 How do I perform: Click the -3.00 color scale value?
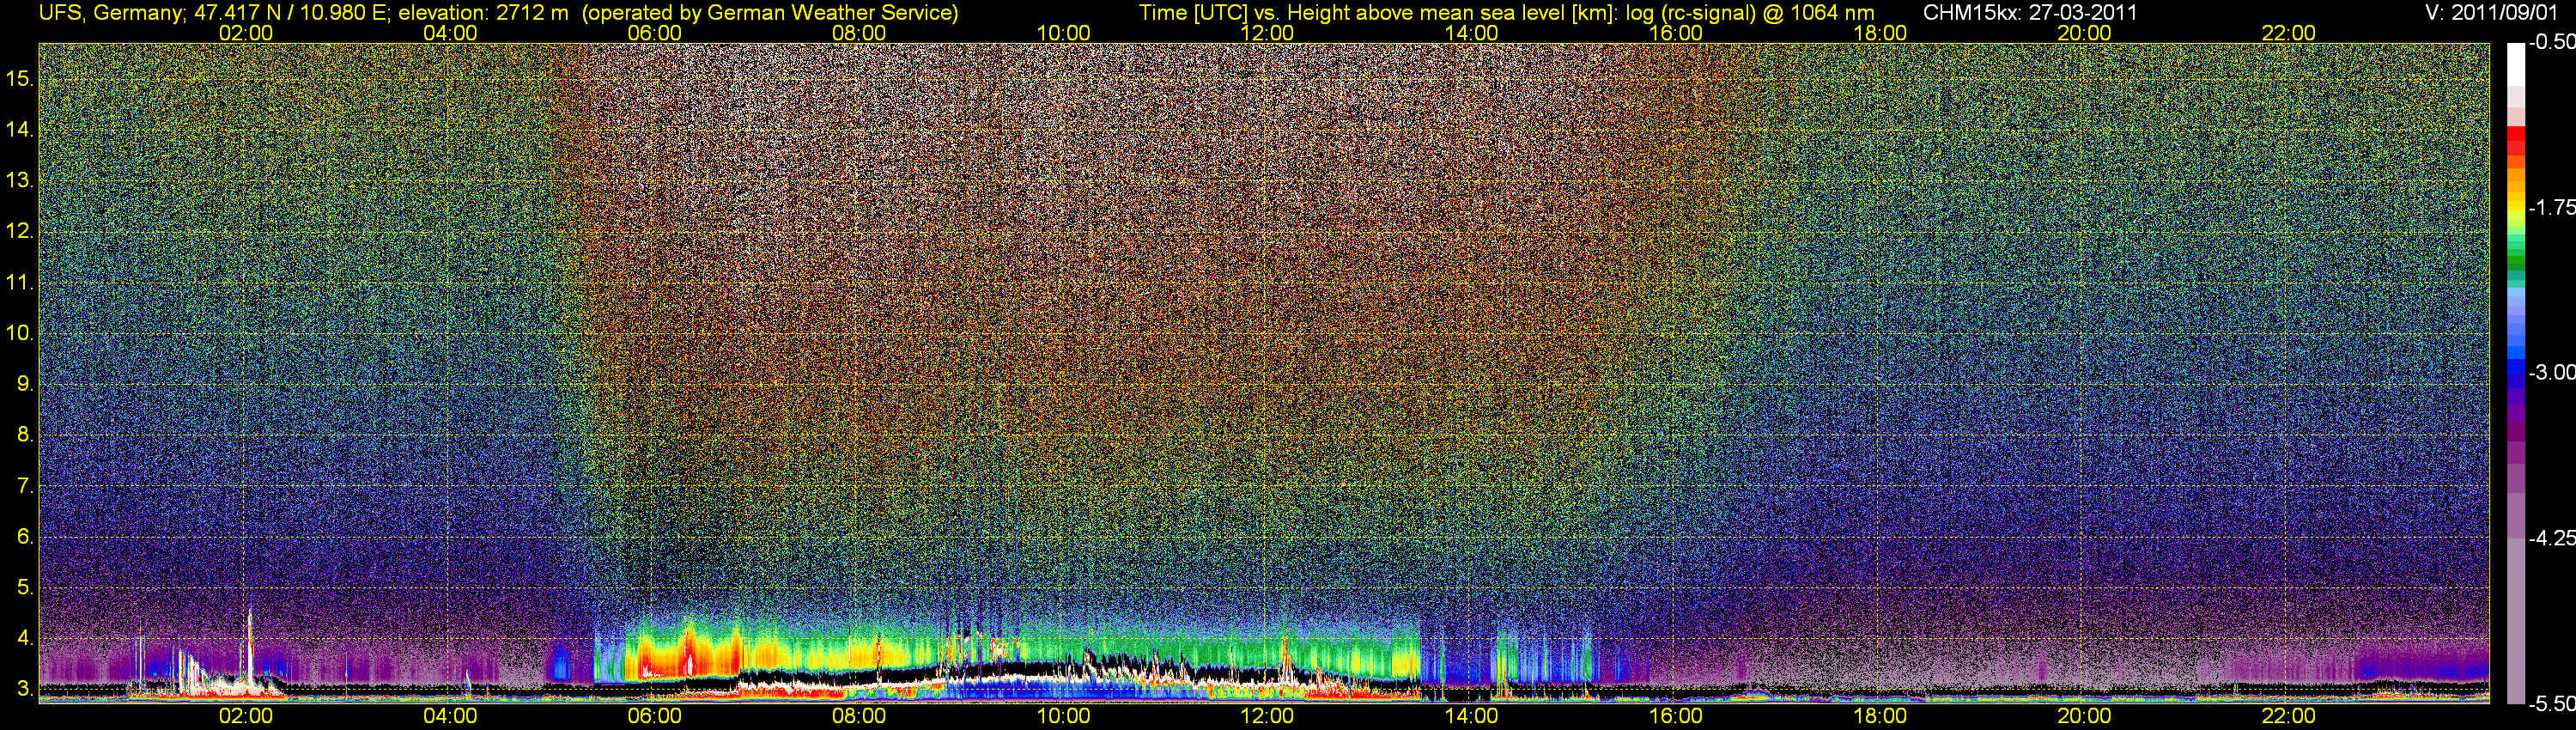click(x=2551, y=372)
